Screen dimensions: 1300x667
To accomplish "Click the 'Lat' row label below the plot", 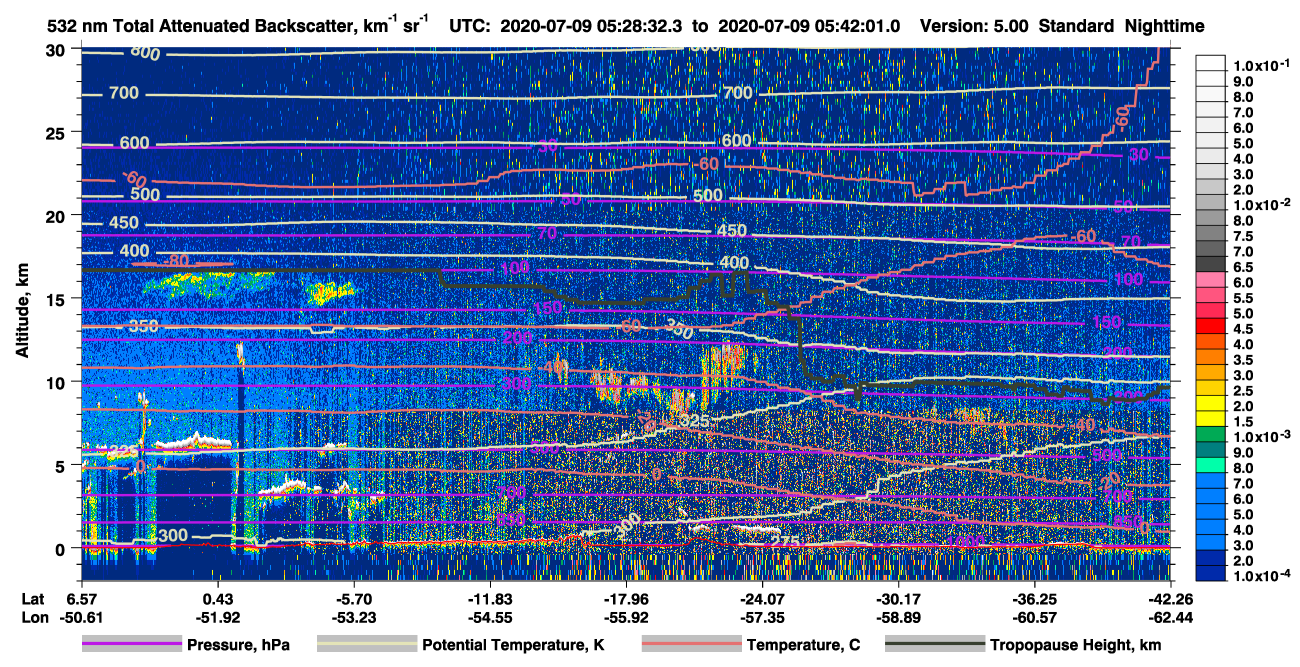I will (x=32, y=599).
